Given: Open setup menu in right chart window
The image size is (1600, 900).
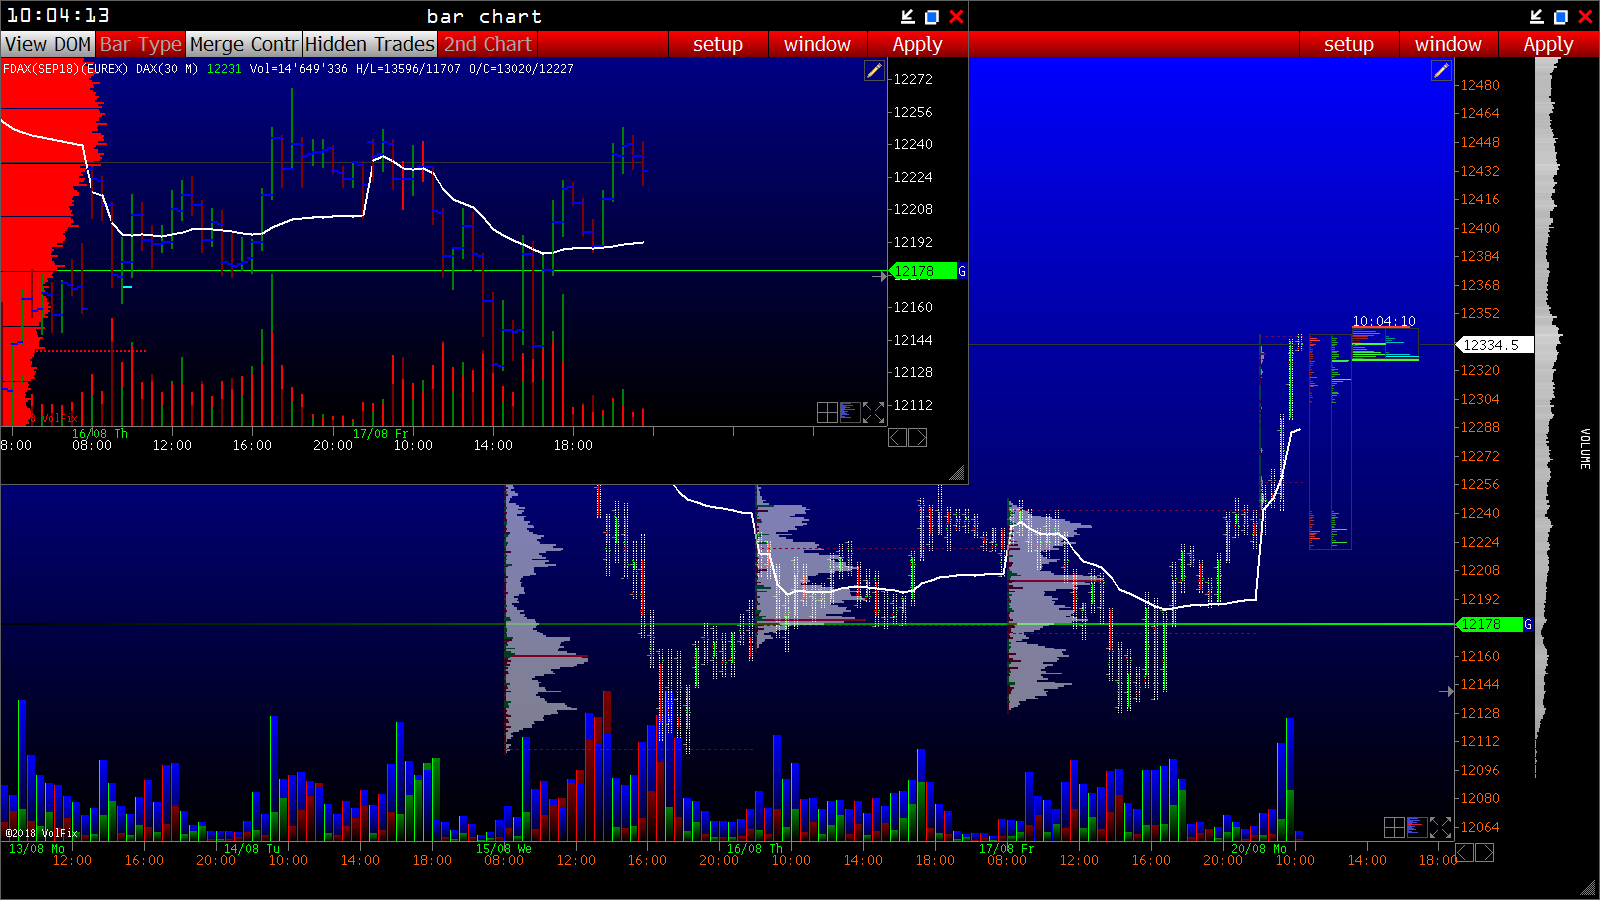Looking at the screenshot, I should 1349,44.
